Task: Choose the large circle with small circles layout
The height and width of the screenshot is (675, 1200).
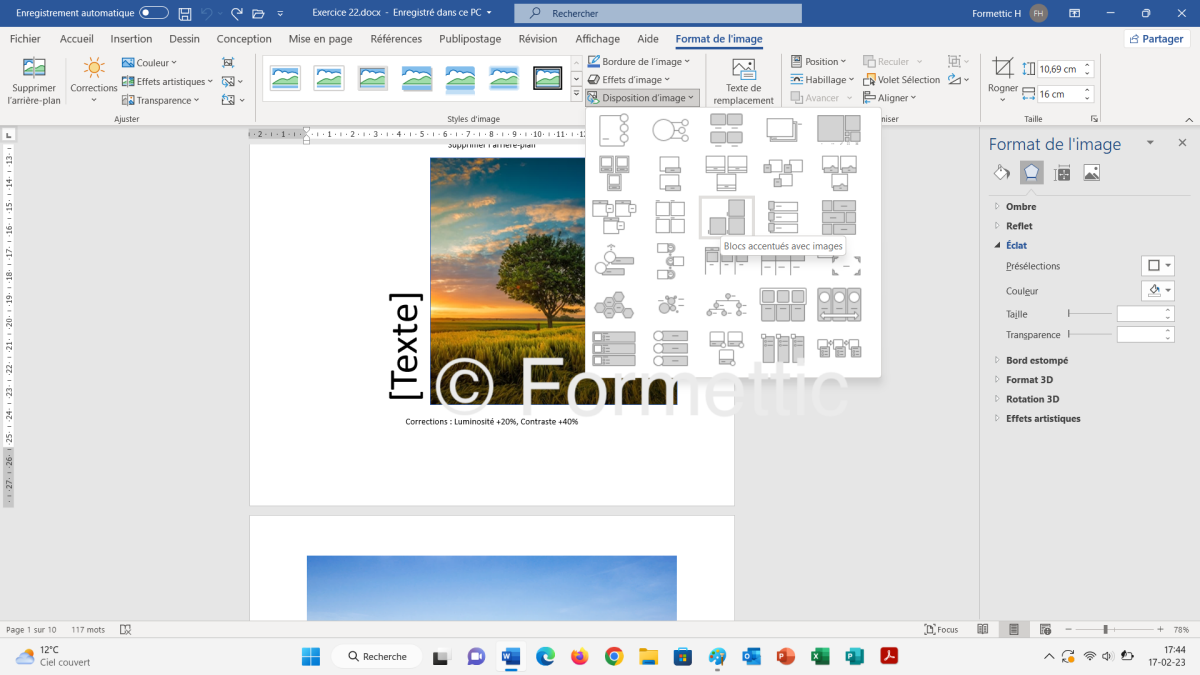Action: [670, 130]
